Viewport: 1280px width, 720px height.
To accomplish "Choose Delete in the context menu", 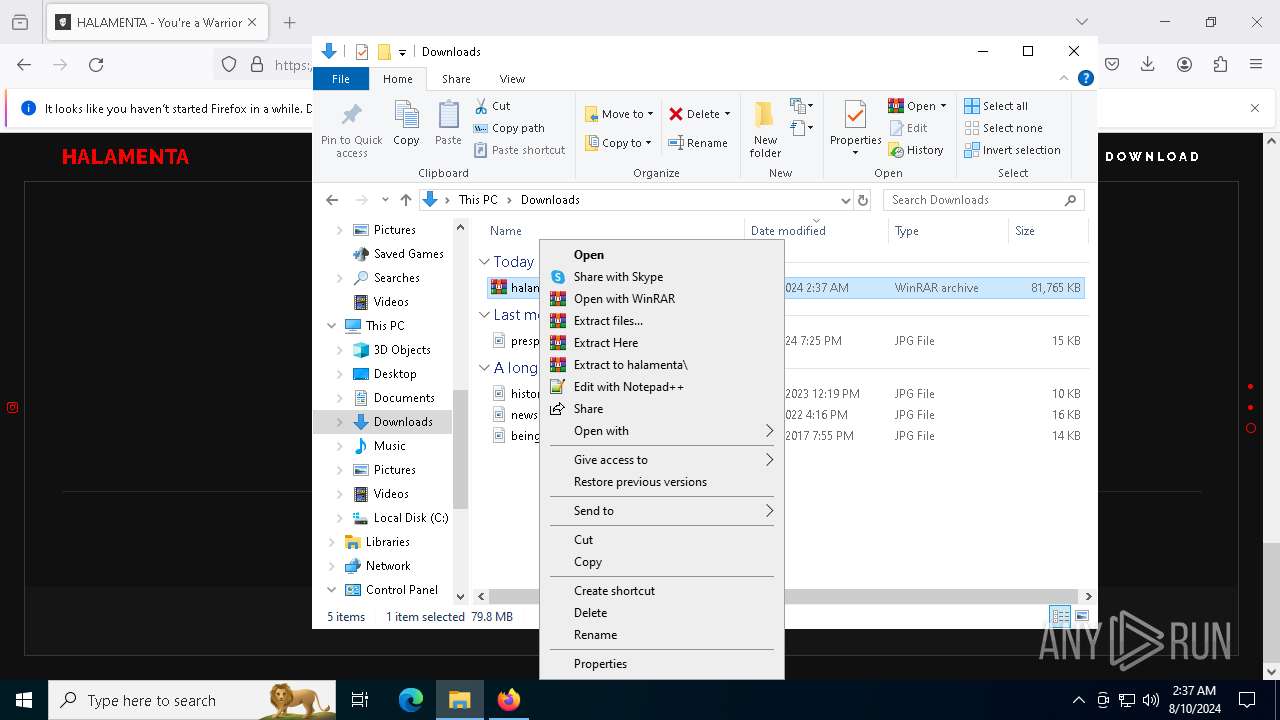I will [x=662, y=613].
